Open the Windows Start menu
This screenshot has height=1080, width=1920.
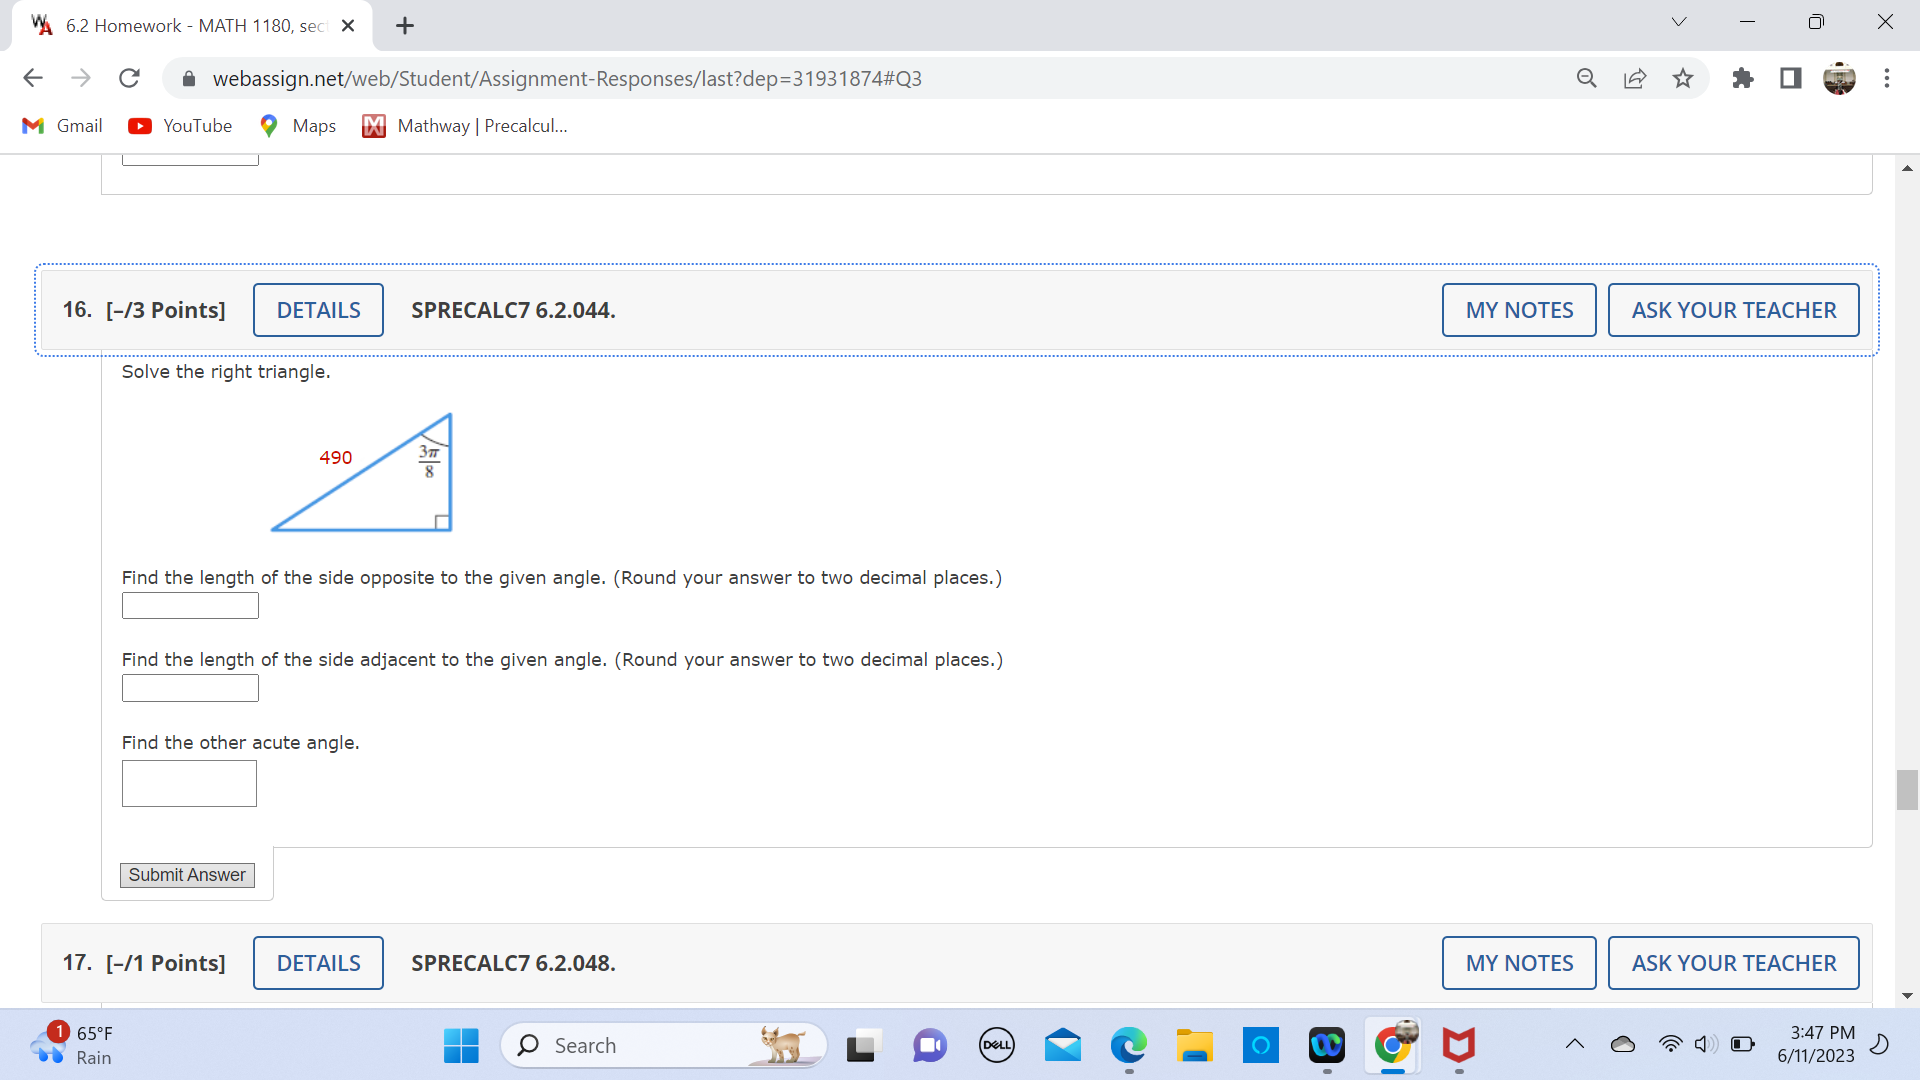(x=460, y=1044)
